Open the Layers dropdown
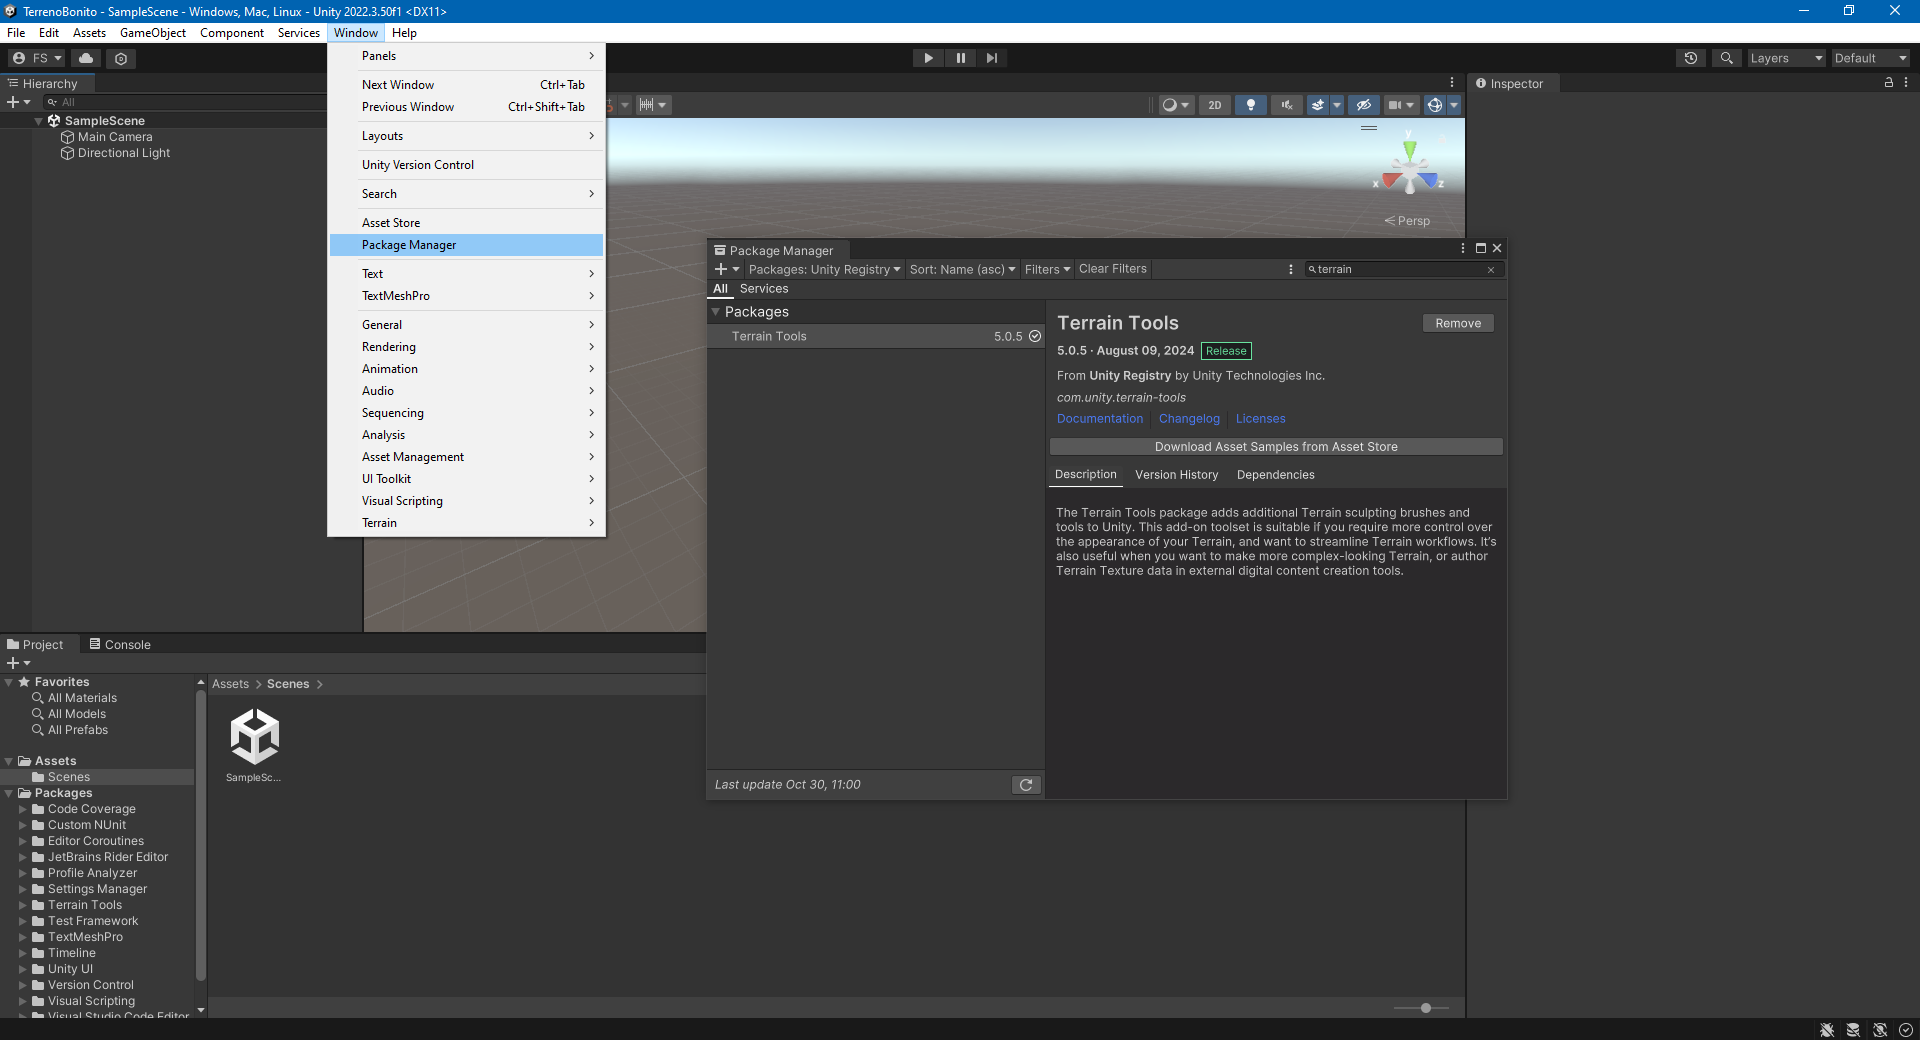The height and width of the screenshot is (1040, 1920). coord(1786,58)
